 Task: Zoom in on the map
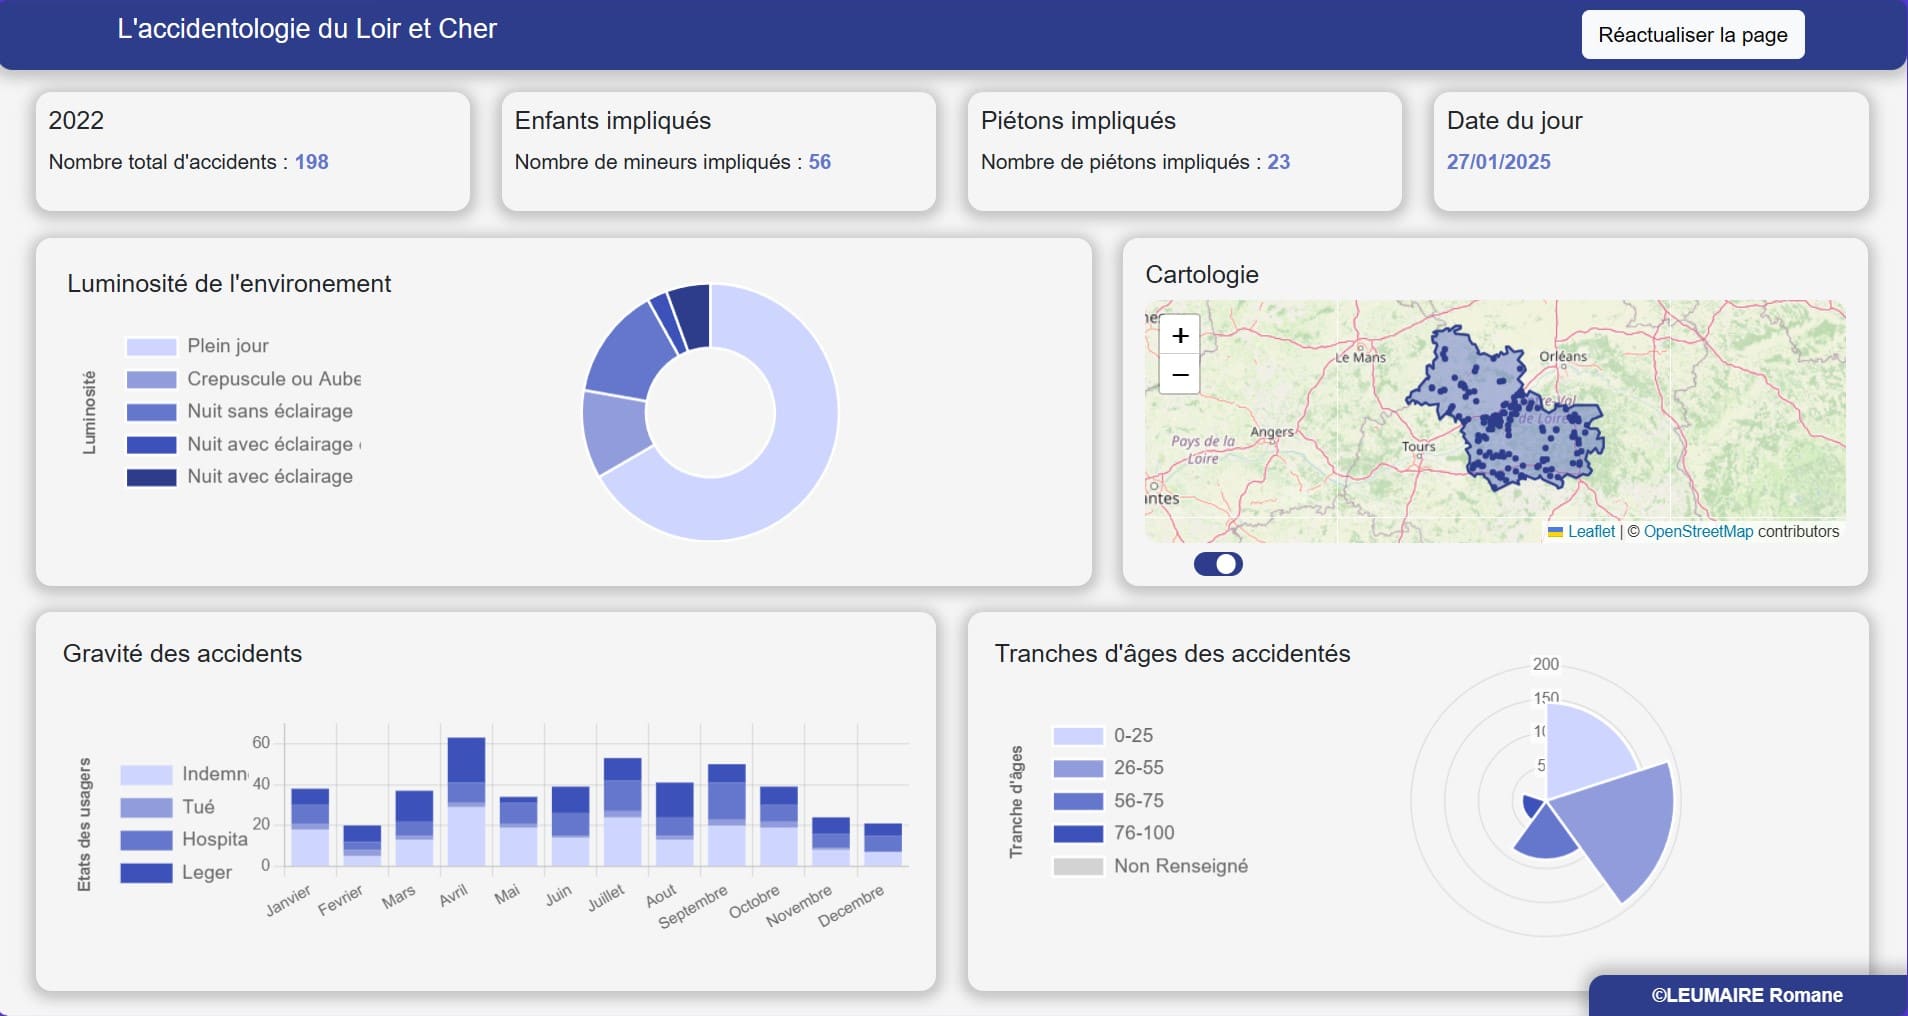coord(1180,336)
